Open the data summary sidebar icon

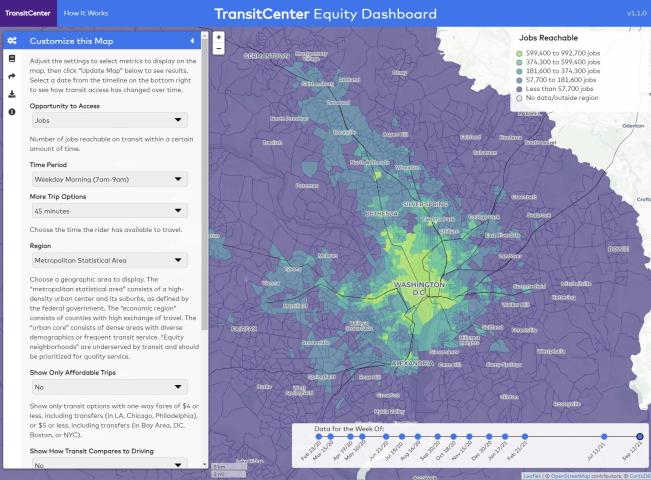coord(12,59)
